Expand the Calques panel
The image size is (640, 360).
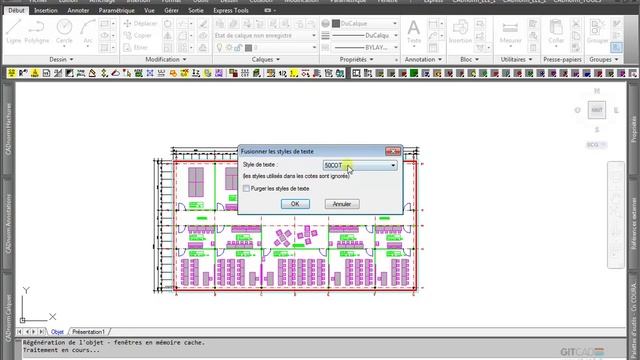pyautogui.click(x=266, y=60)
